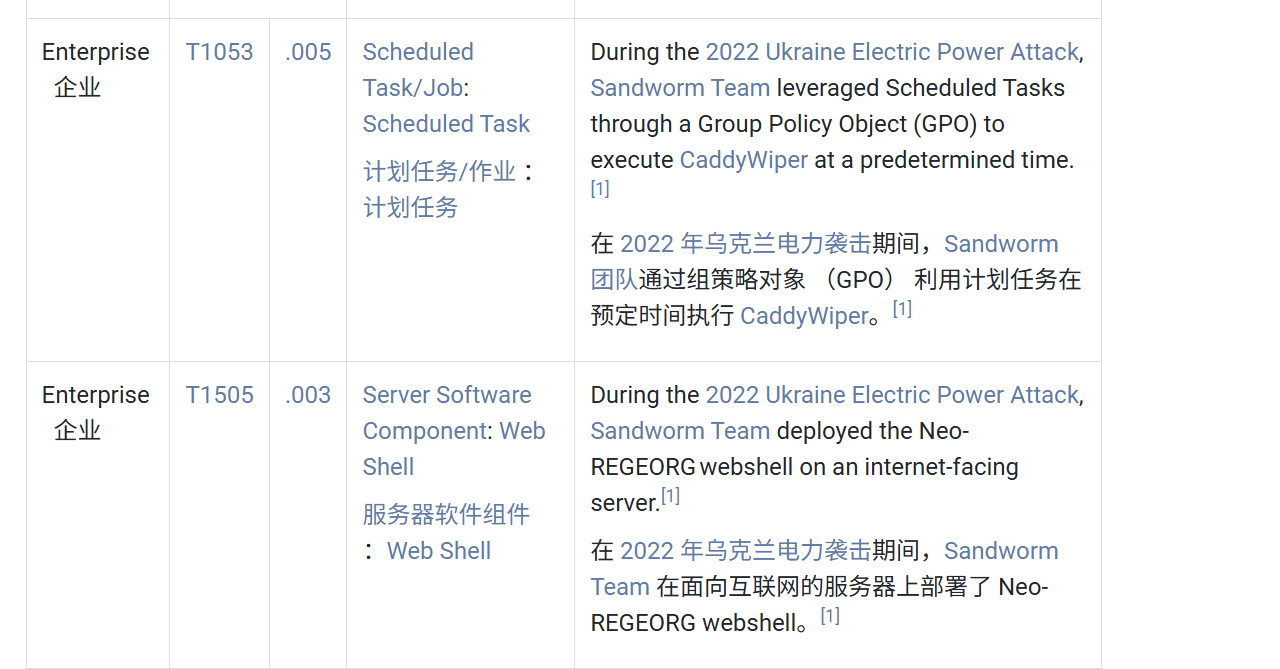Screen dimensions: 1280x669
Task: Open English '2022 Ukraine Electric Power Attack' in T1505 row
Action: [x=892, y=395]
